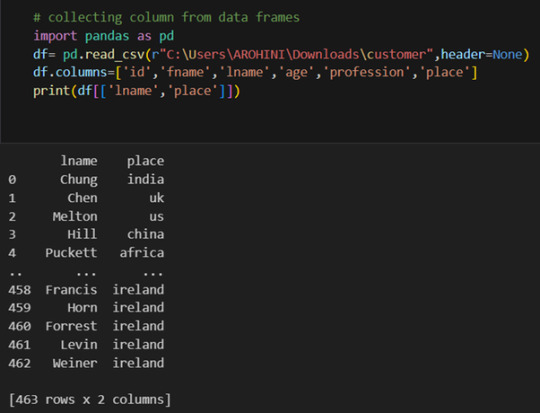Click 'uk' in output row 1
The height and width of the screenshot is (413, 540).
(157, 198)
